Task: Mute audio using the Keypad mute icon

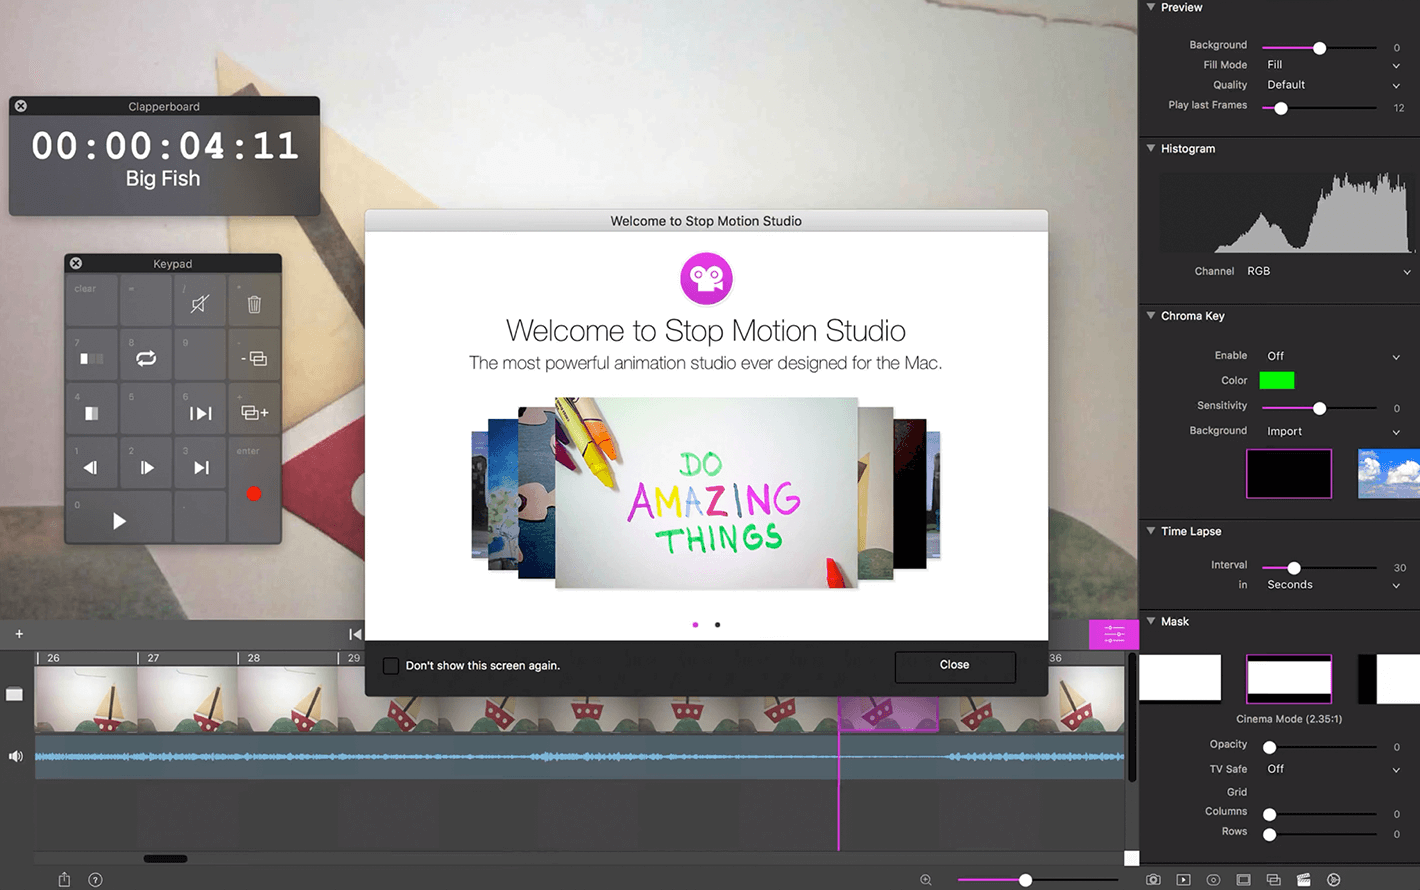Action: 200,304
